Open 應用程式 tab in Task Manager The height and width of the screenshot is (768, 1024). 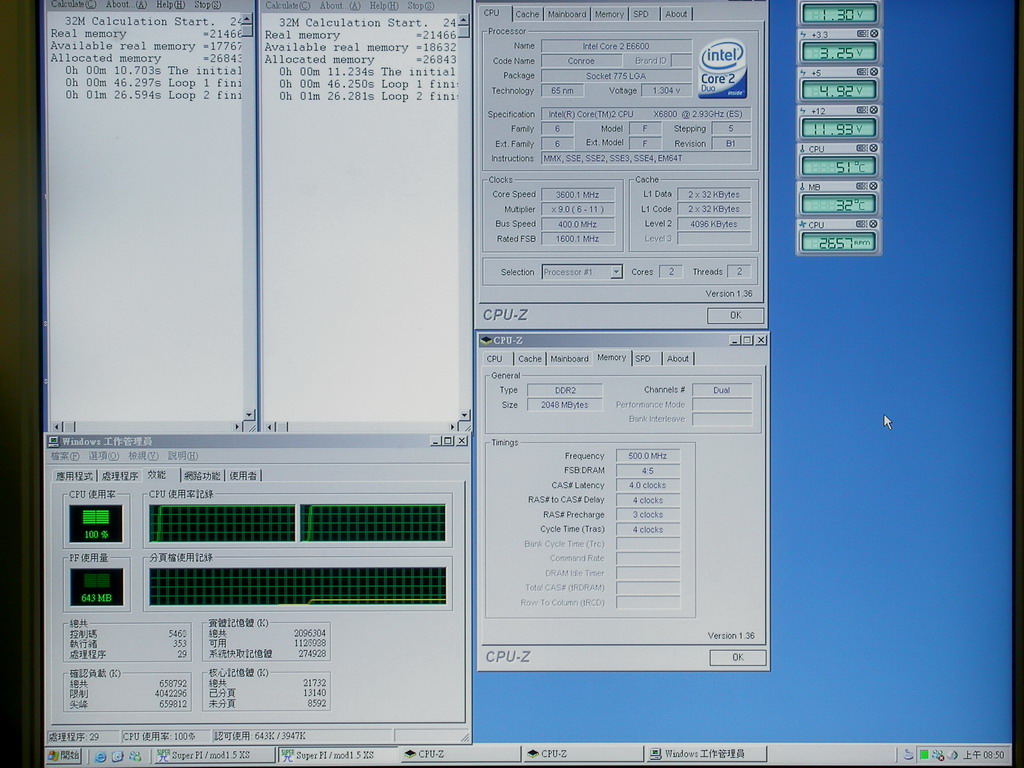pyautogui.click(x=74, y=476)
